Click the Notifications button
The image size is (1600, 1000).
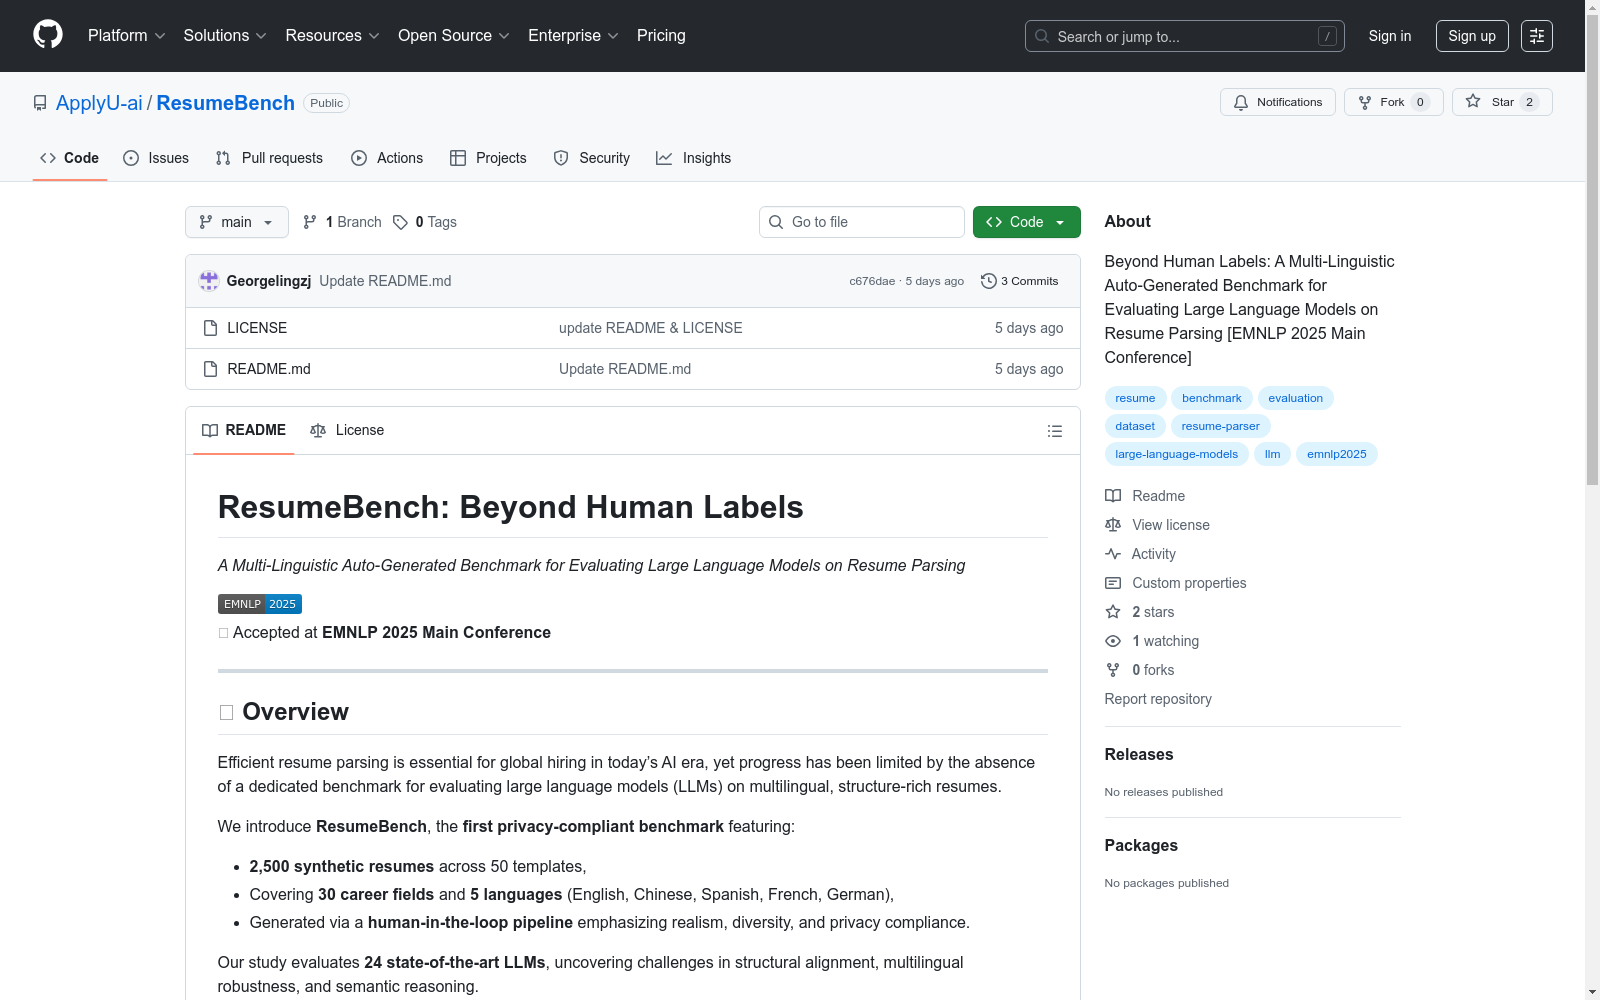[x=1278, y=102]
